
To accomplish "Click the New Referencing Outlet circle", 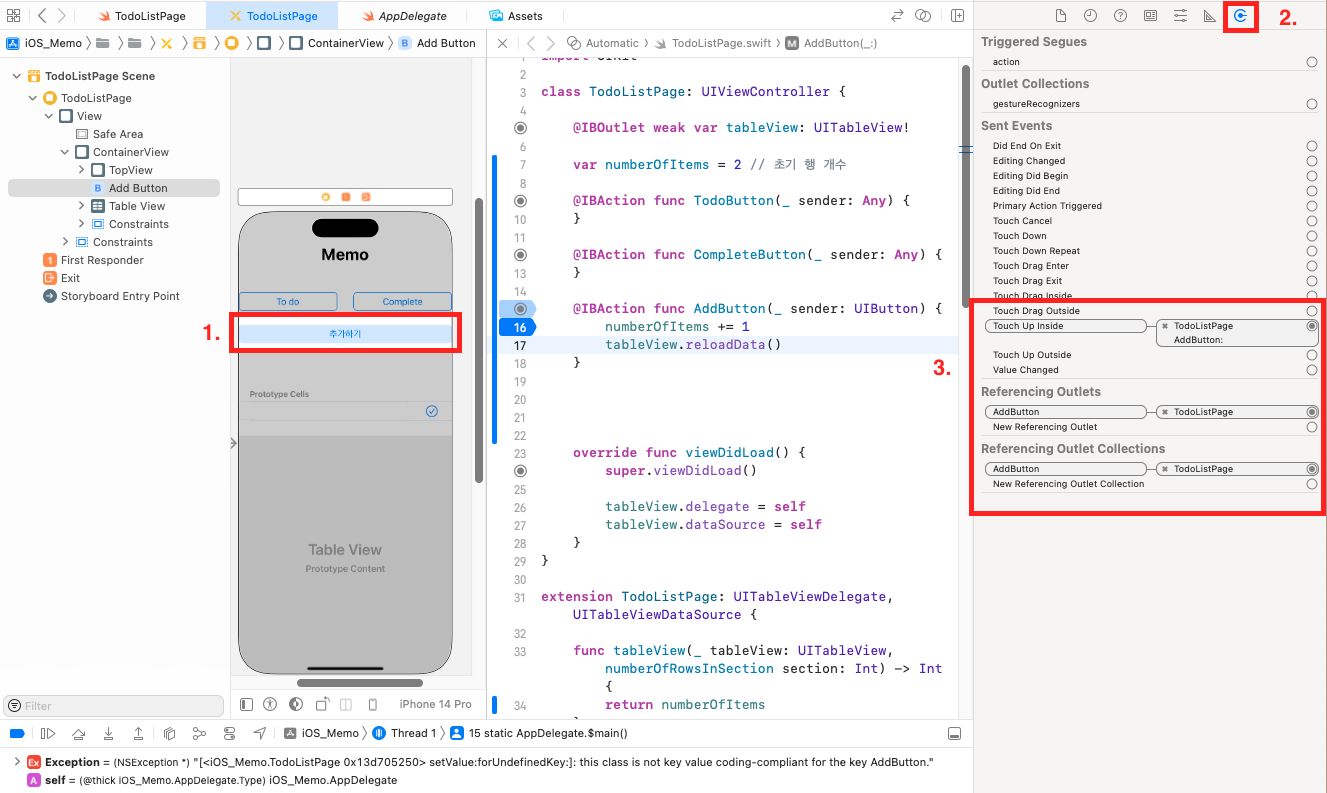I will tap(1311, 427).
